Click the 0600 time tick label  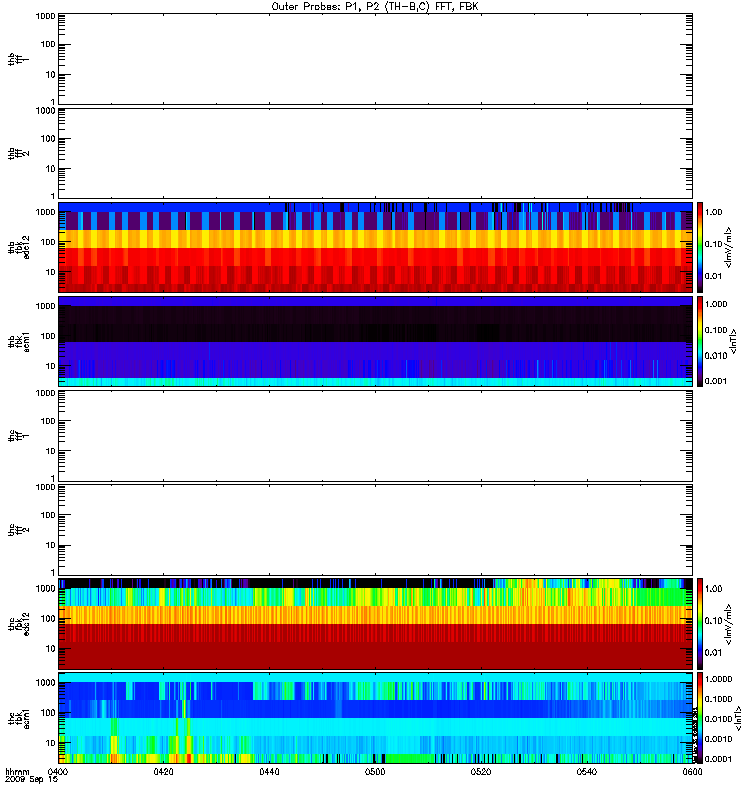click(x=692, y=771)
